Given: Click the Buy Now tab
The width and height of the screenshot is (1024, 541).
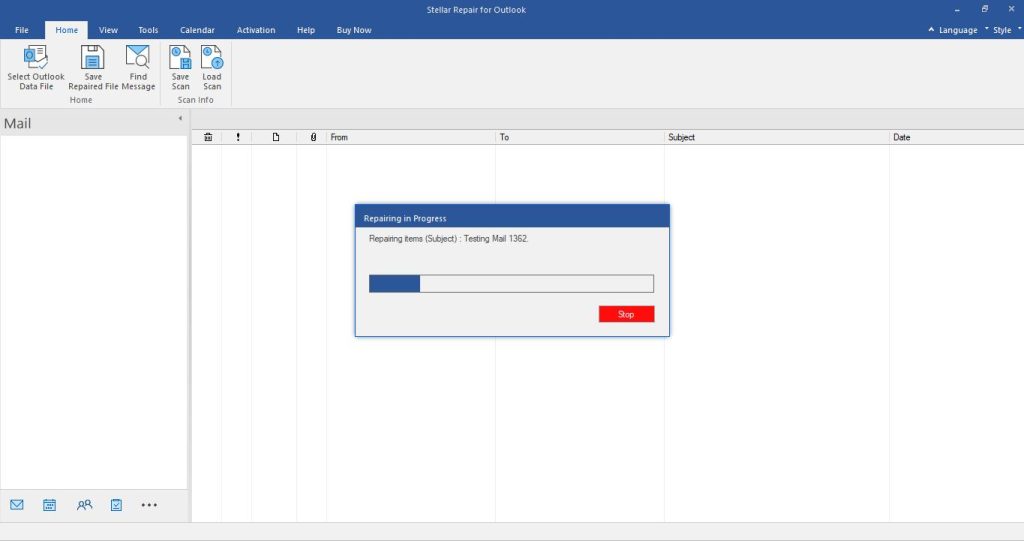Looking at the screenshot, I should coord(354,30).
